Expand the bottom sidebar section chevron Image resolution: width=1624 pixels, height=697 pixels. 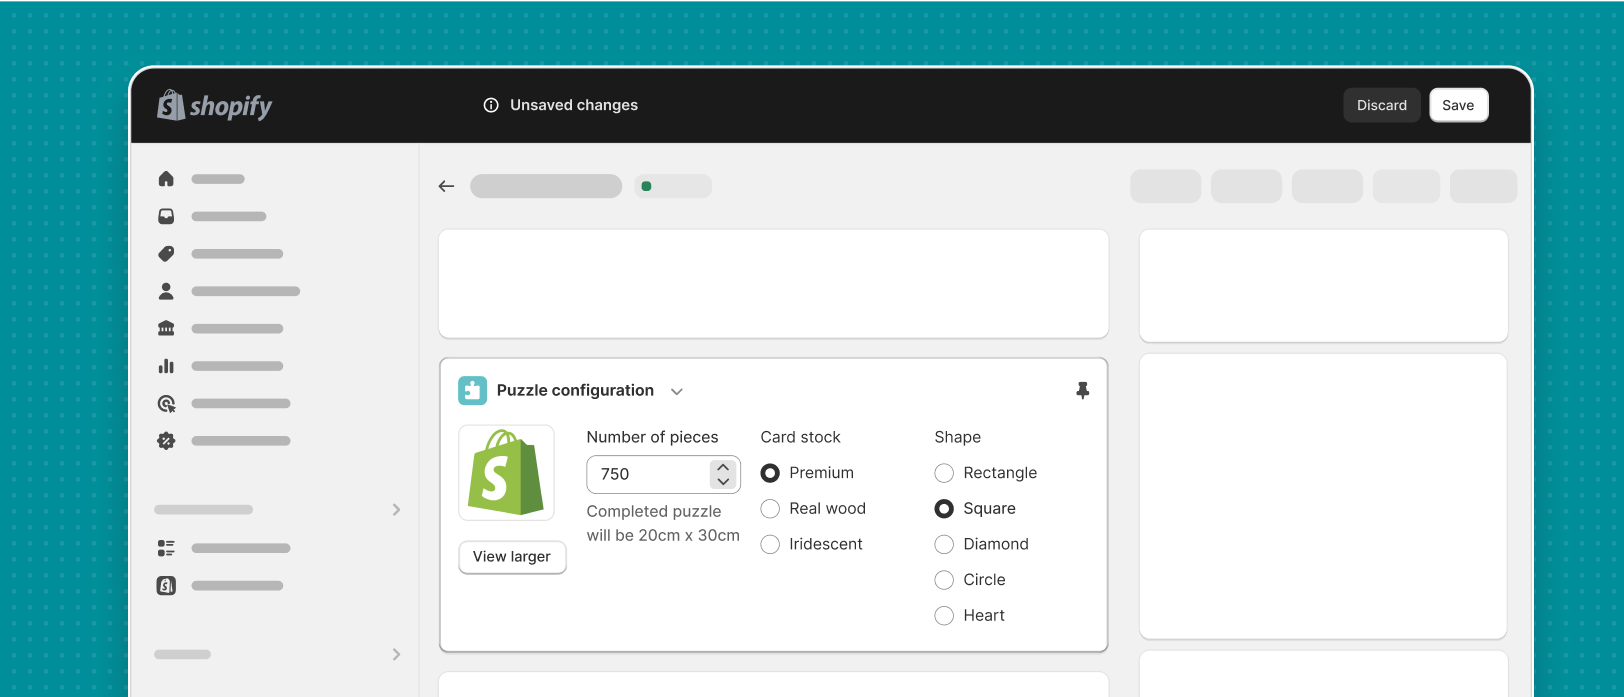coord(396,654)
